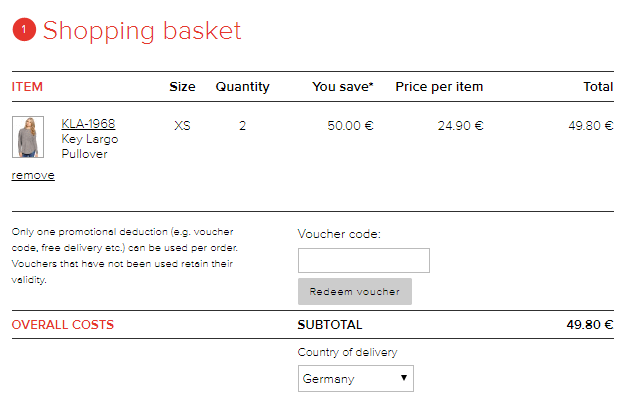Click the Size column header

click(x=182, y=87)
